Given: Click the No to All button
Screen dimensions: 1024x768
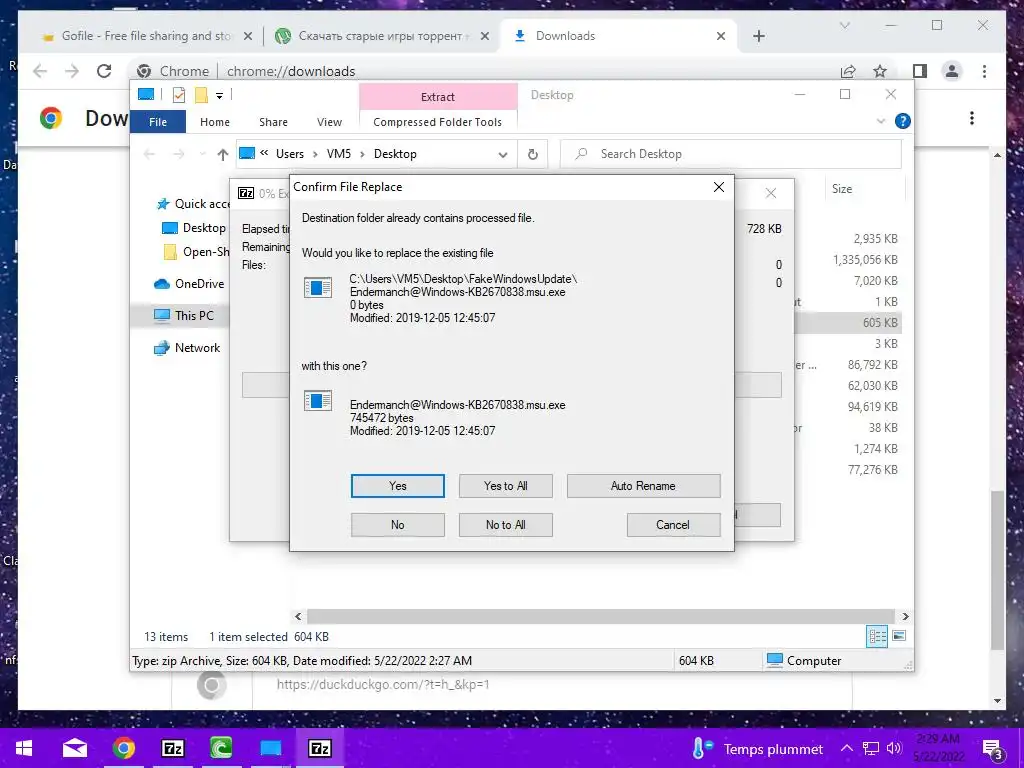Looking at the screenshot, I should click(x=505, y=524).
